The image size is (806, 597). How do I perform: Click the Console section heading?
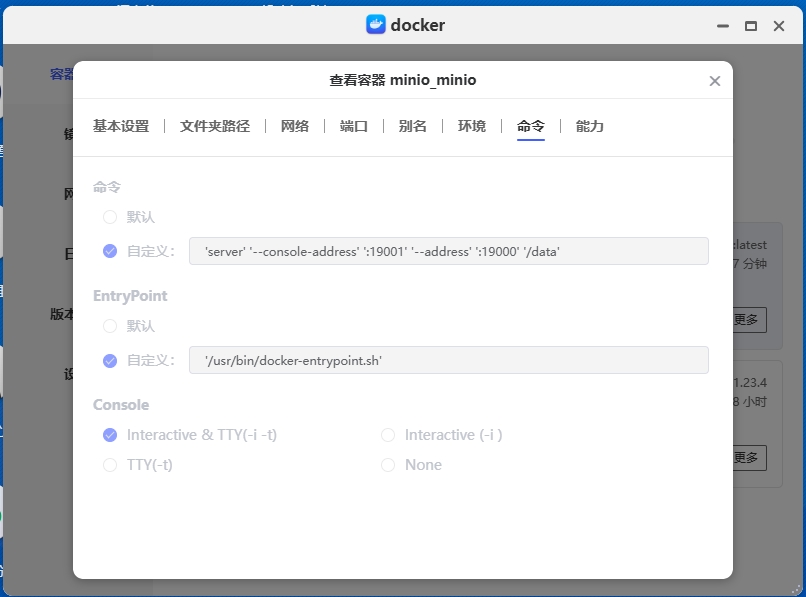pyautogui.click(x=121, y=405)
